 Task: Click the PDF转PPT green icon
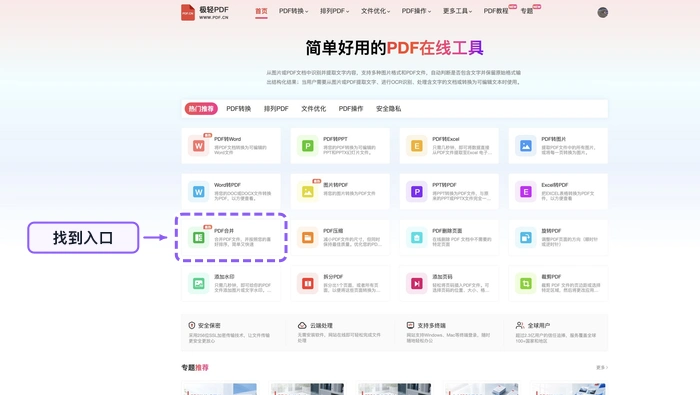point(308,146)
